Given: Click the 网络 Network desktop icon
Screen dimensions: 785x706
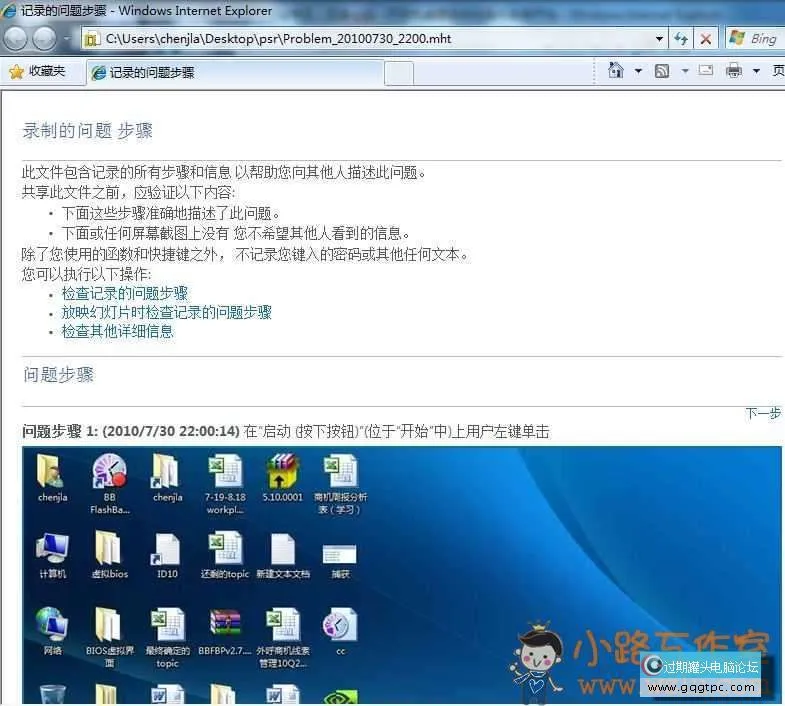Looking at the screenshot, I should coord(52,631).
